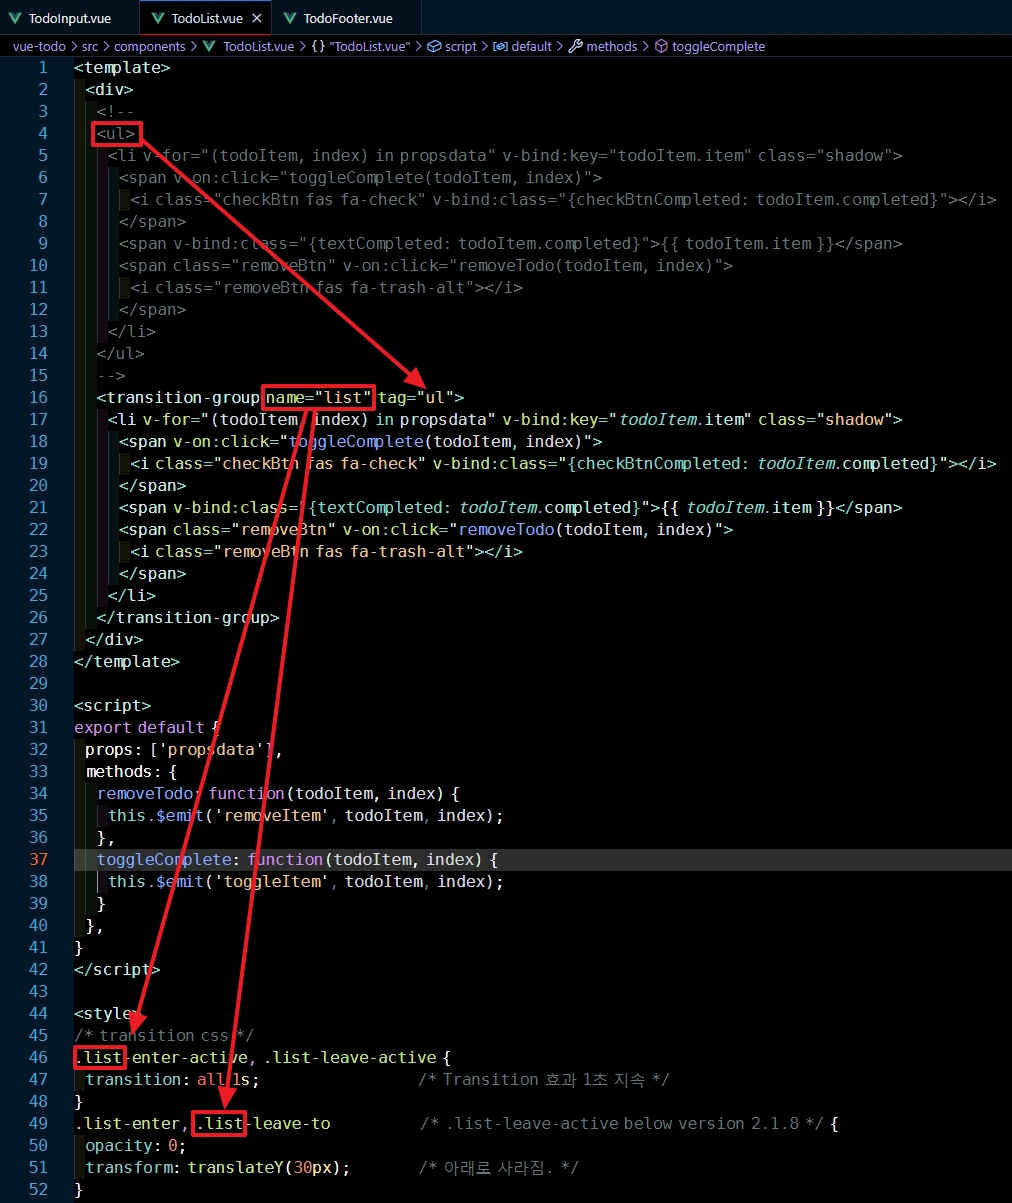This screenshot has height=1203, width=1012.
Task: Open methods breadcrumb symbol
Action: [611, 46]
